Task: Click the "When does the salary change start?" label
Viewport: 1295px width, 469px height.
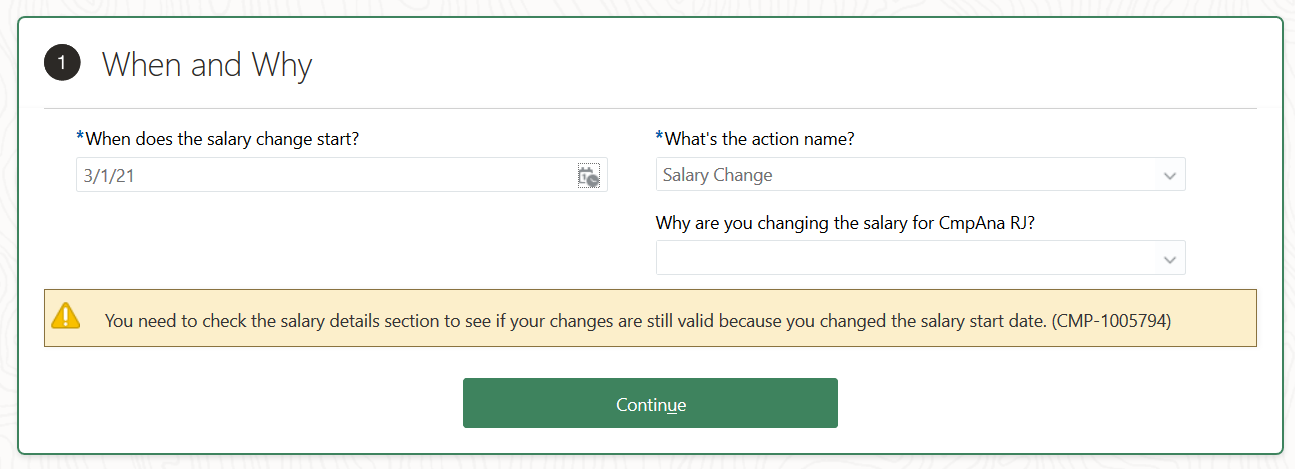Action: tap(221, 139)
